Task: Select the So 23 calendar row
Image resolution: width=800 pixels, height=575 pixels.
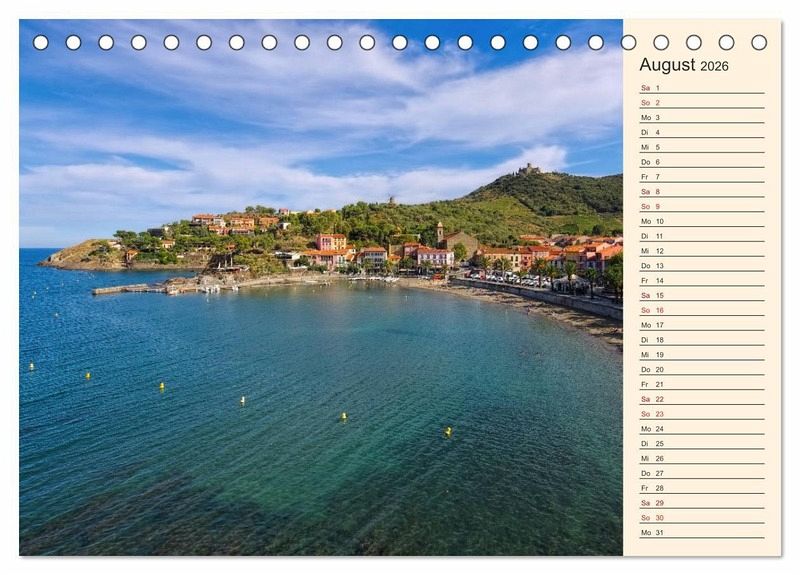Action: 702,413
